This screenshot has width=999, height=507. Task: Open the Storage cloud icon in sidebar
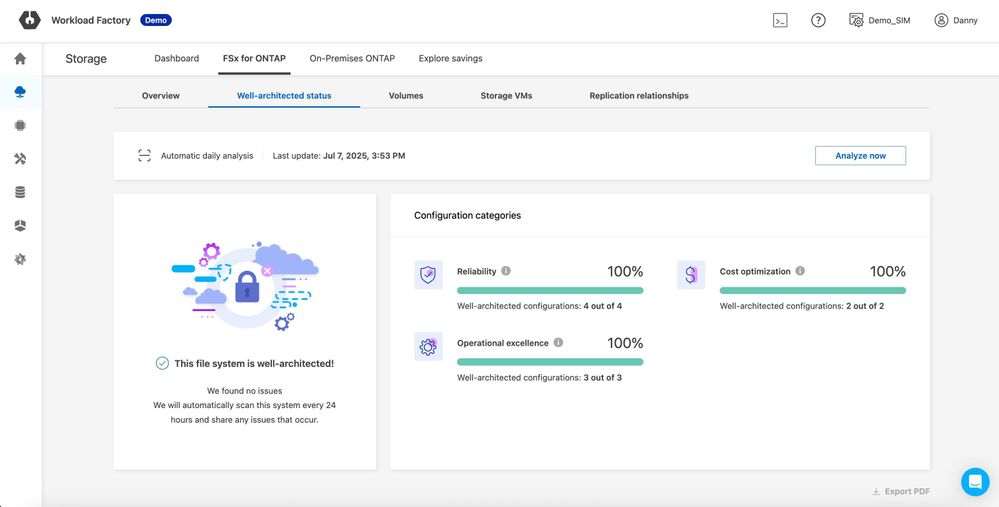[20, 92]
